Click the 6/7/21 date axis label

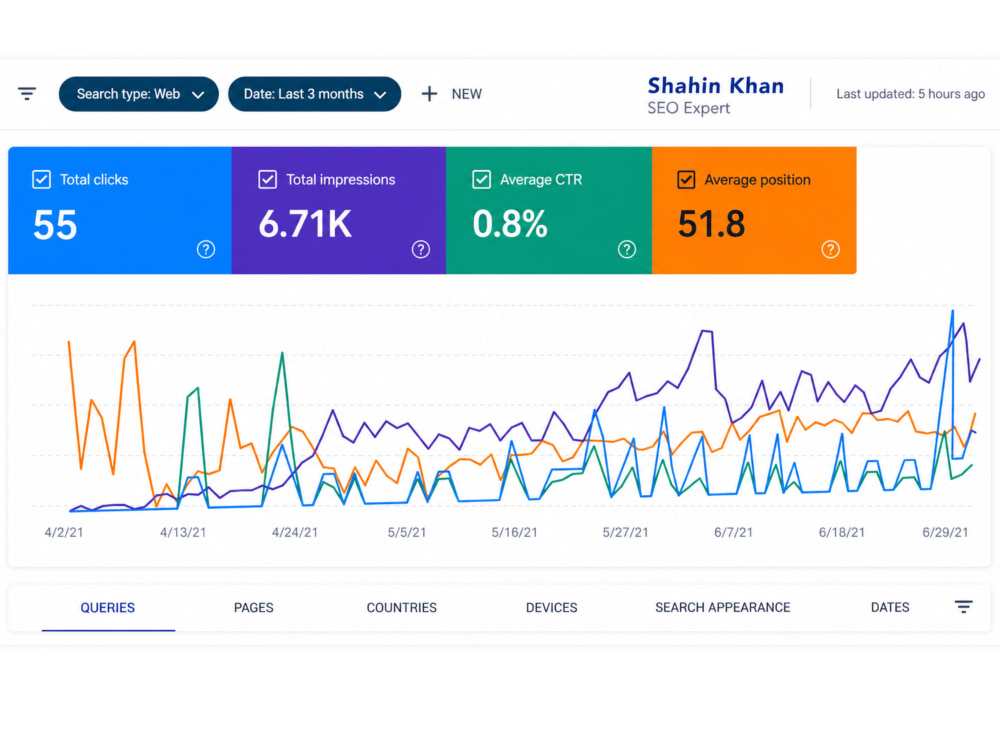[733, 533]
